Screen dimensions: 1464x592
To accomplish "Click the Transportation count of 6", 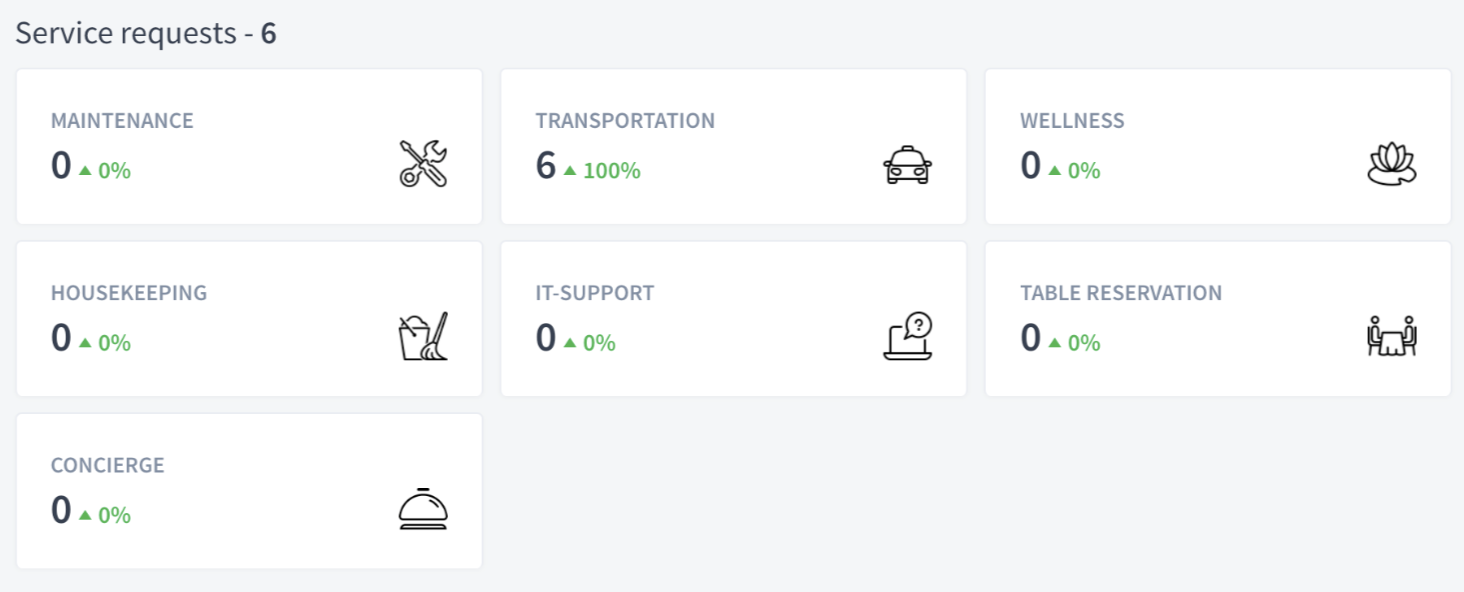I will [546, 166].
